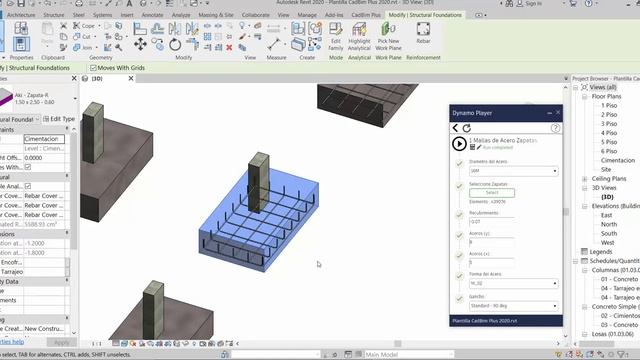Click the Align tool icon
Viewport: 640px width, 360px height.
click(140, 28)
